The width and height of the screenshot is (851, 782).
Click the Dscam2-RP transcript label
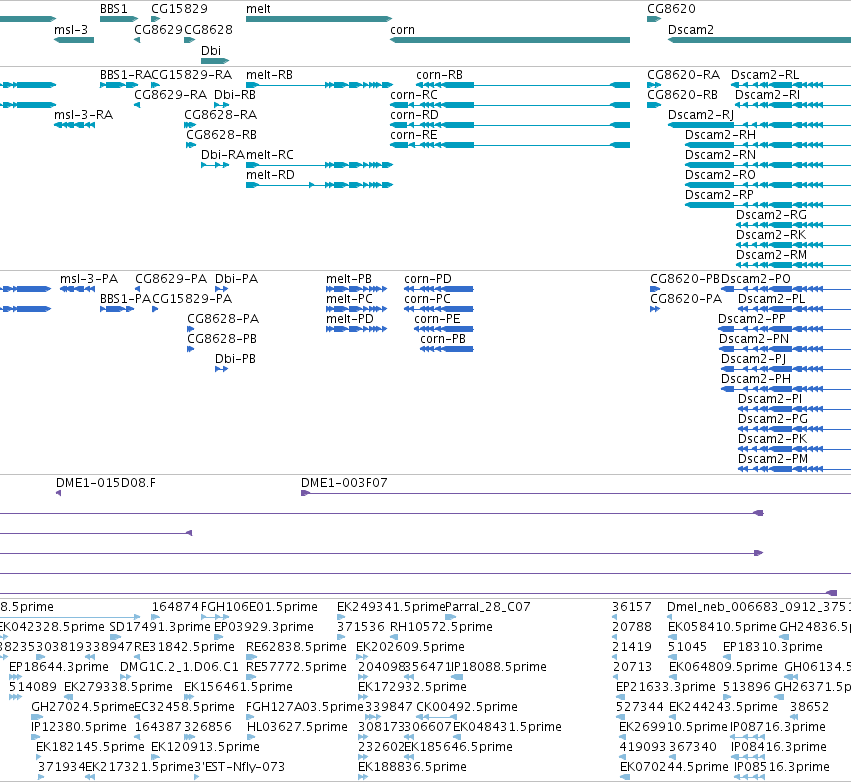pos(719,195)
